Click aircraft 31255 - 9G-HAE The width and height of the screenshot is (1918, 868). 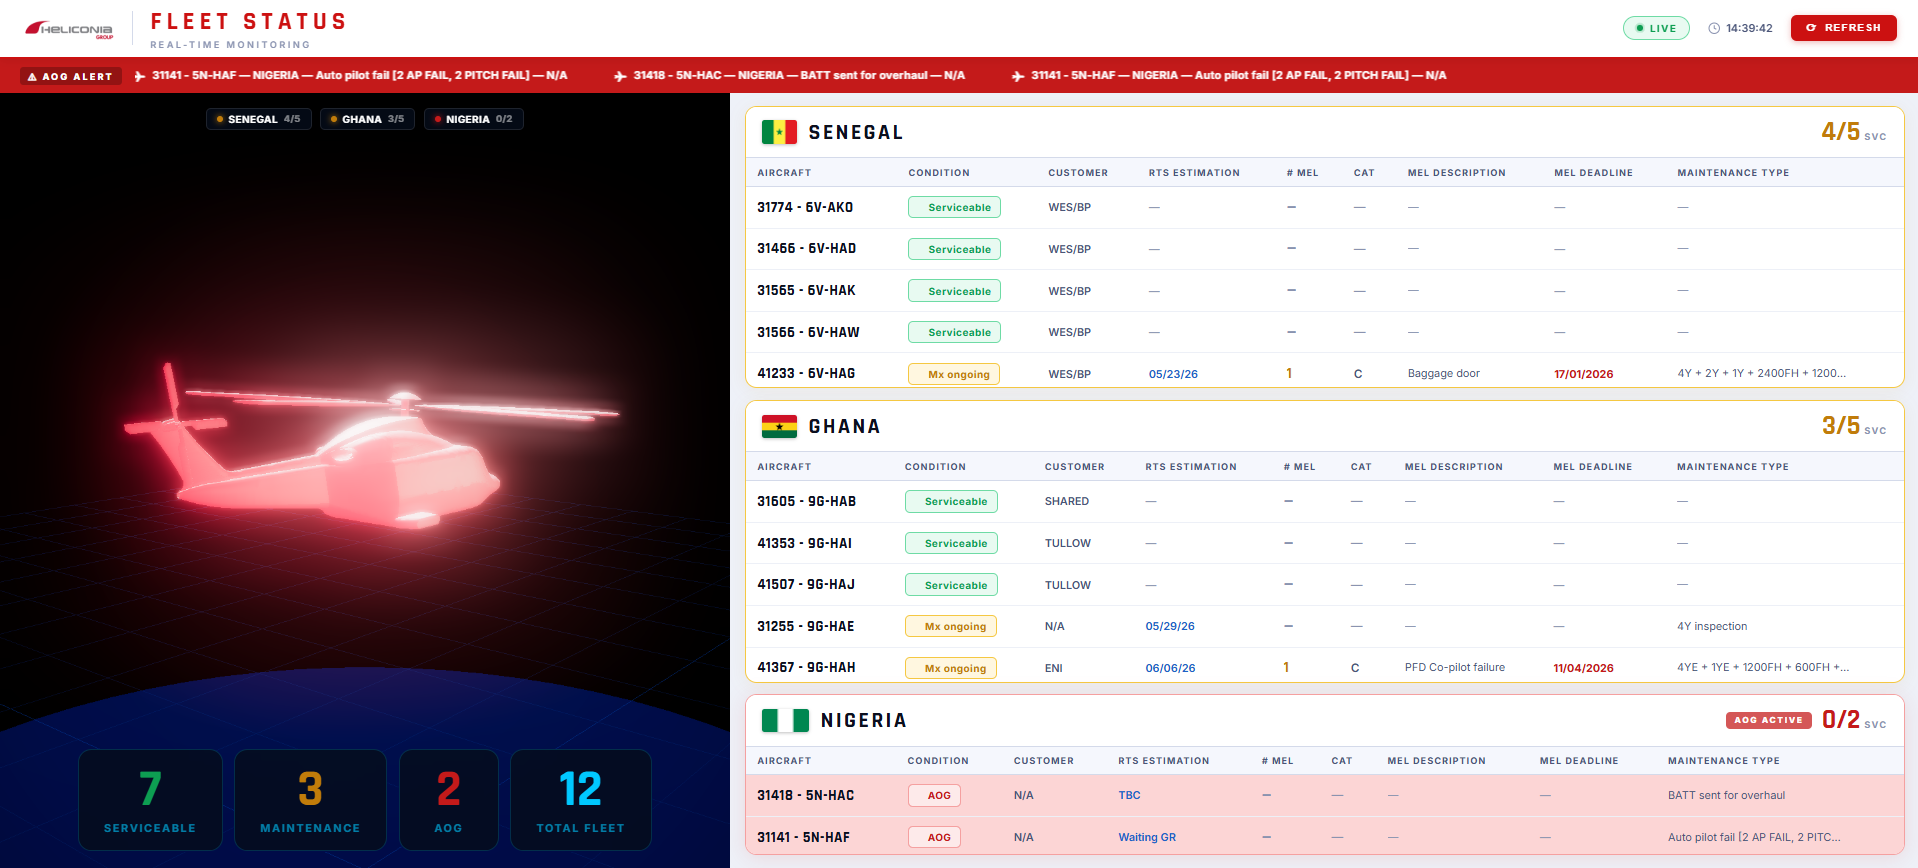click(x=805, y=626)
